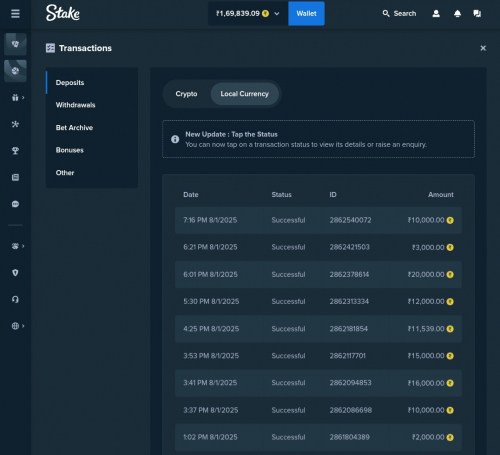Image resolution: width=500 pixels, height=455 pixels.
Task: Tap Successful status for 6:21 PM deposit
Action: [x=288, y=247]
